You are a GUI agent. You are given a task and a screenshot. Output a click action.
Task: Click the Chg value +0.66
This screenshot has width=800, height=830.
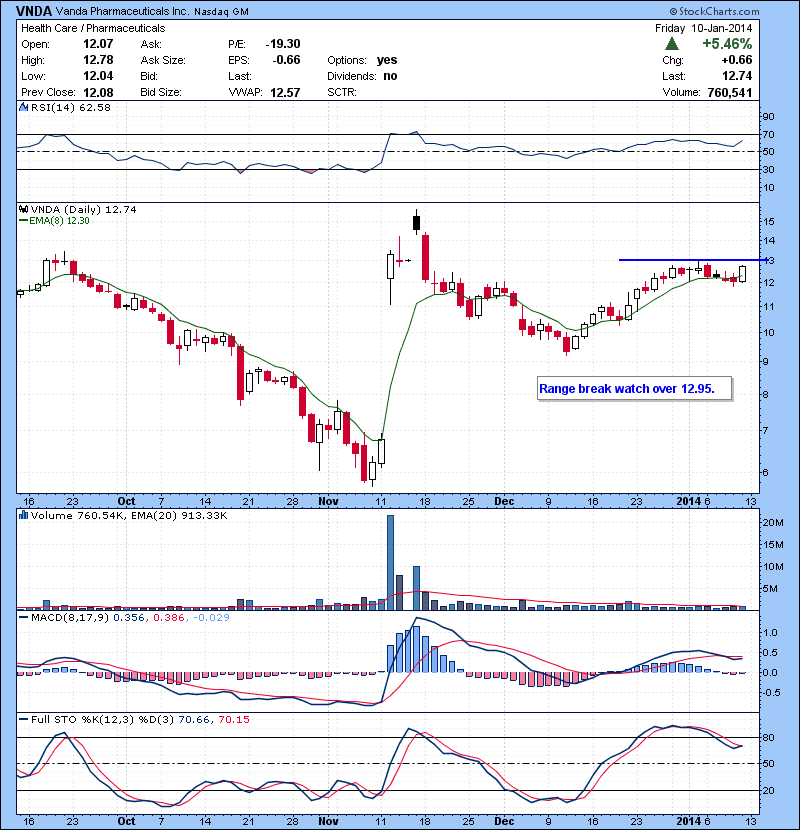click(736, 60)
